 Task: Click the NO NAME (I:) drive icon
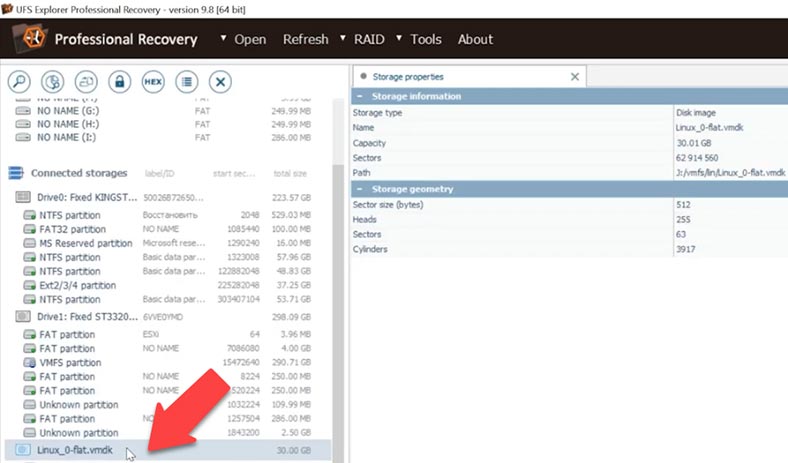23,137
